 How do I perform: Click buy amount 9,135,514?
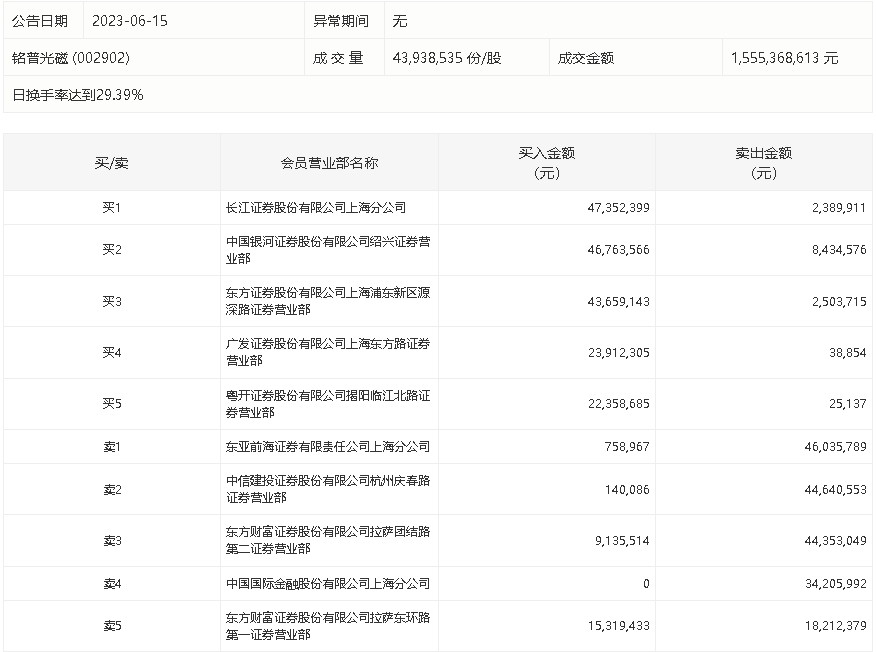[x=622, y=541]
